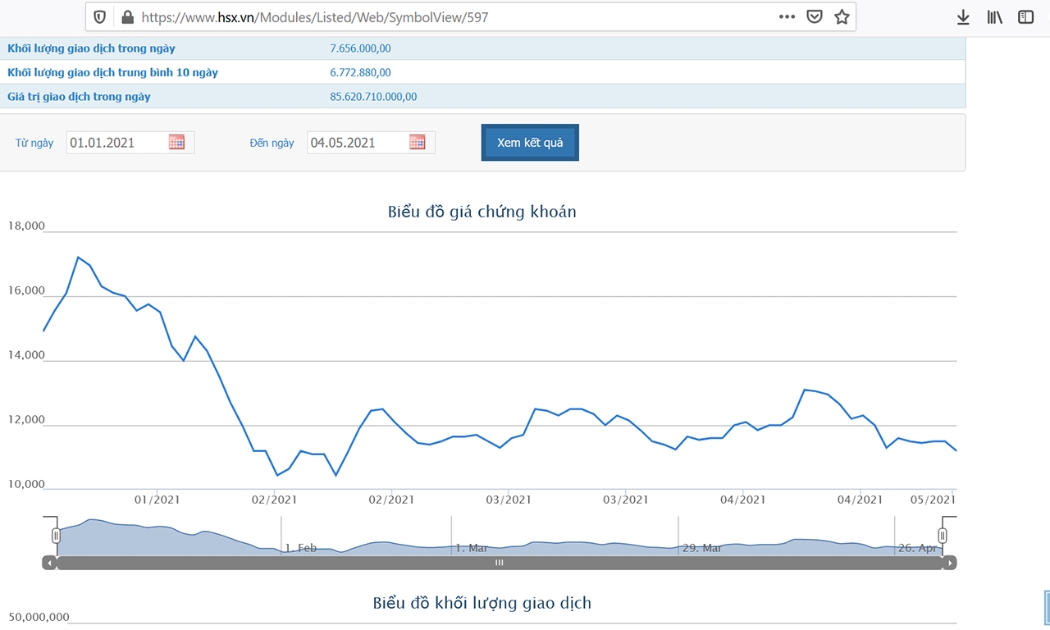Screen dimensions: 1050x630
Task: Click the chart scrollbar center grip
Action: [499, 563]
